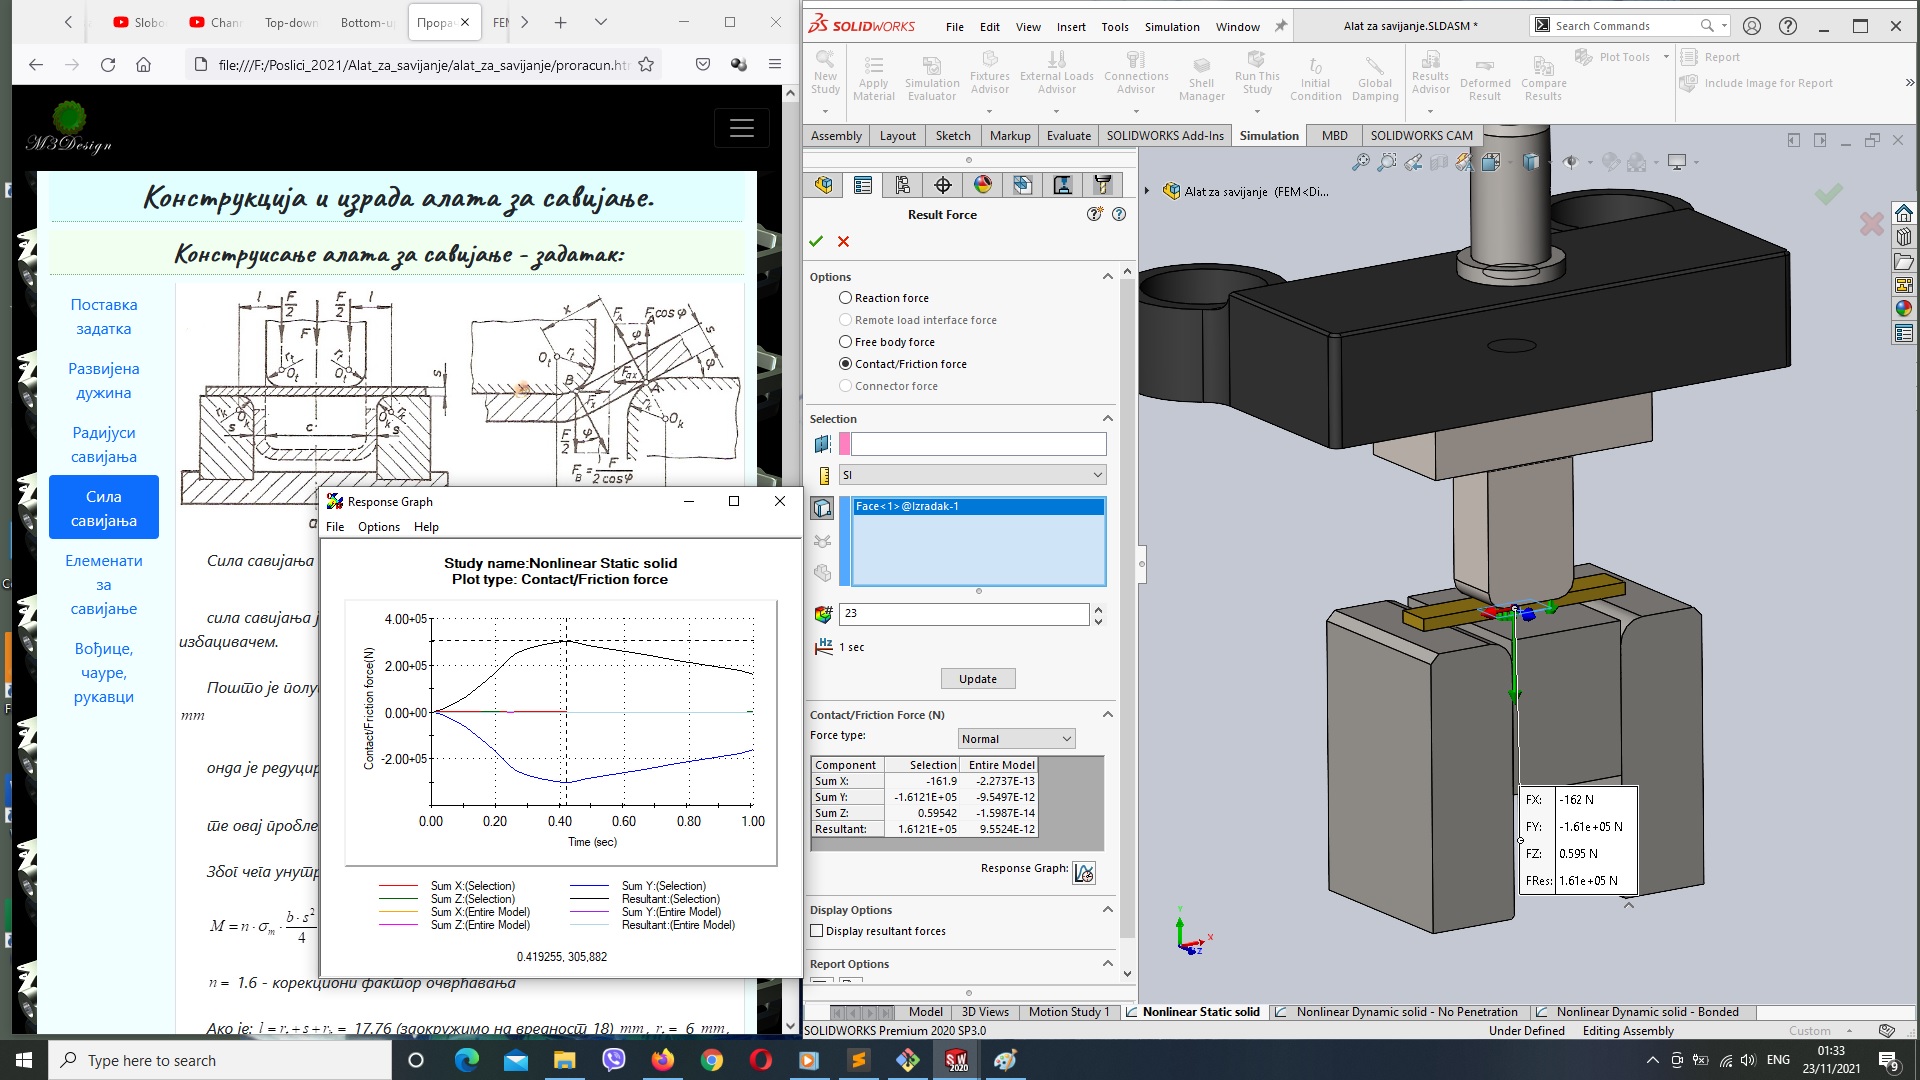This screenshot has width=1920, height=1080.
Task: Click the Response Graph icon button
Action: pos(1084,872)
